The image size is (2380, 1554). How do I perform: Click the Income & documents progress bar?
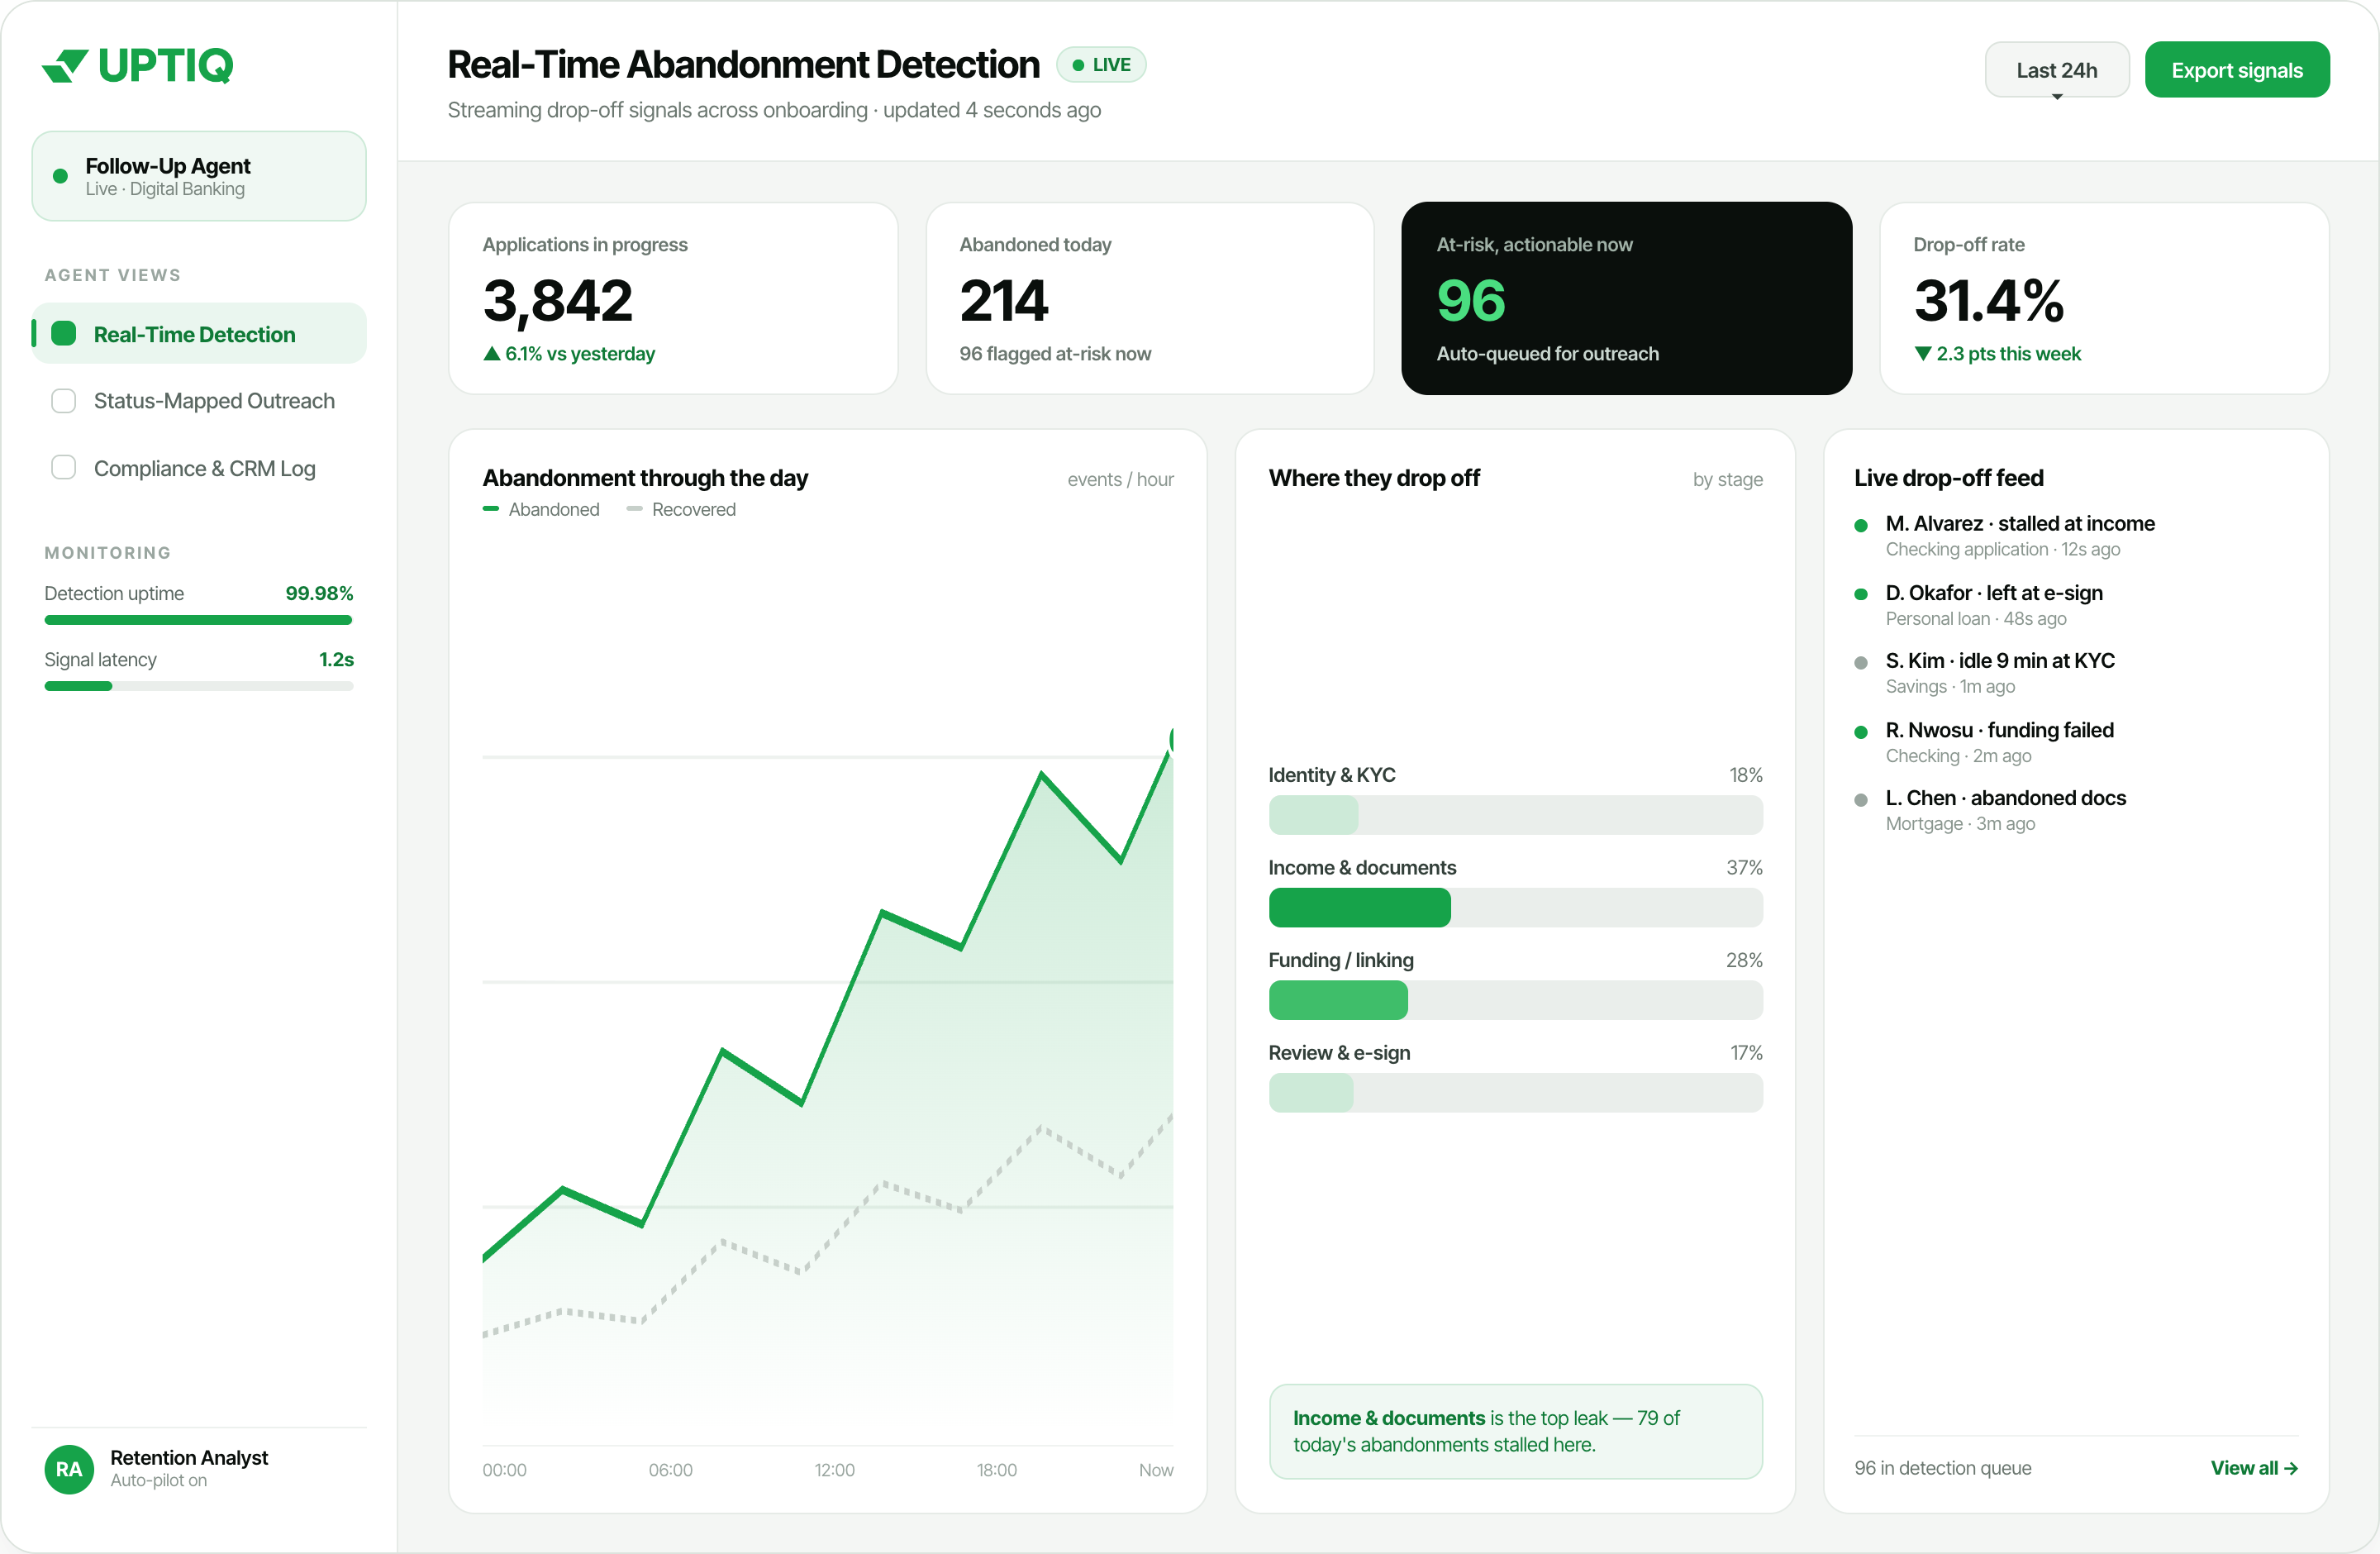[1515, 908]
